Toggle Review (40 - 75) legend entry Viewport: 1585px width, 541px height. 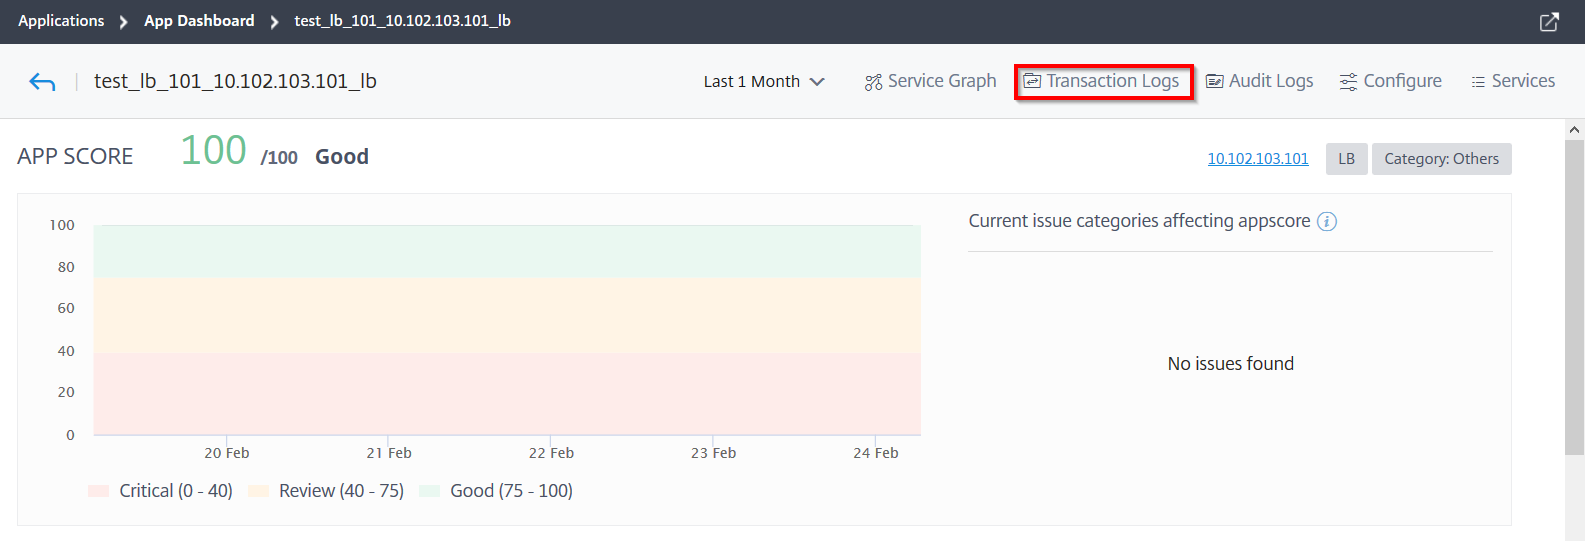click(x=326, y=491)
